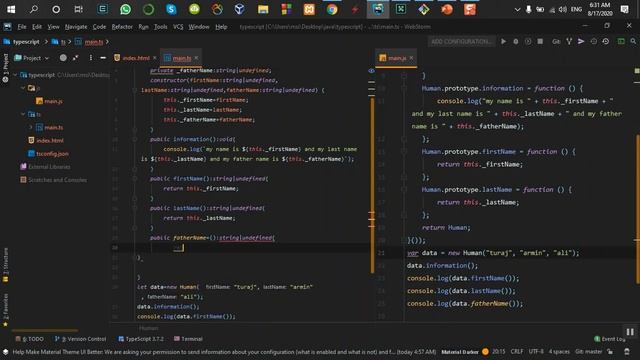Click the Run play icon
The width and height of the screenshot is (640, 360).
(504, 41)
